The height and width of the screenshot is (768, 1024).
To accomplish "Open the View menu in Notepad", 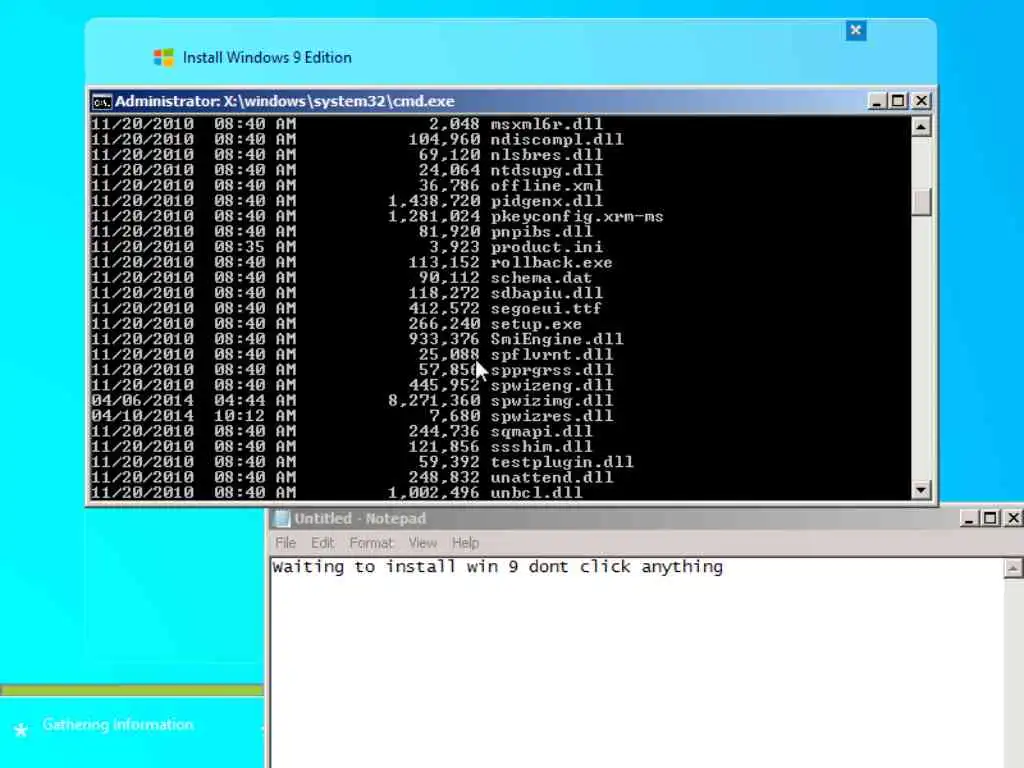I will [423, 543].
